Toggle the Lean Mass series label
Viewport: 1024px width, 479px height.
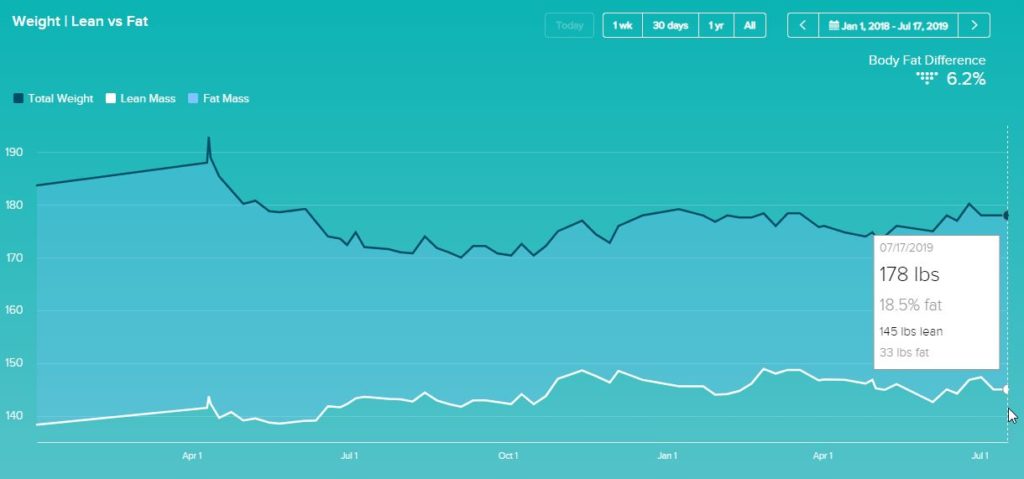tap(148, 99)
